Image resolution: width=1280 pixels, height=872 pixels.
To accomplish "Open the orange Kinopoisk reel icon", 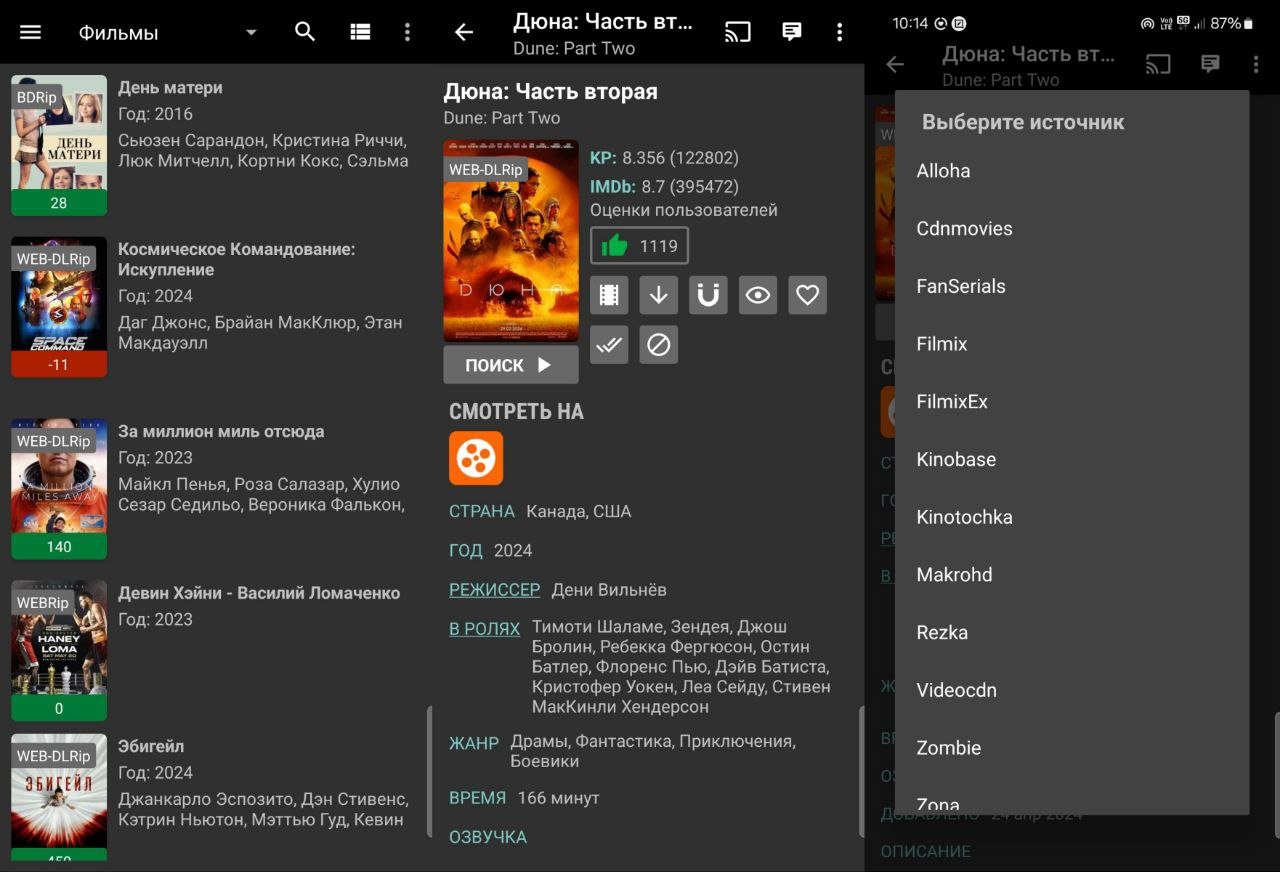I will point(476,458).
